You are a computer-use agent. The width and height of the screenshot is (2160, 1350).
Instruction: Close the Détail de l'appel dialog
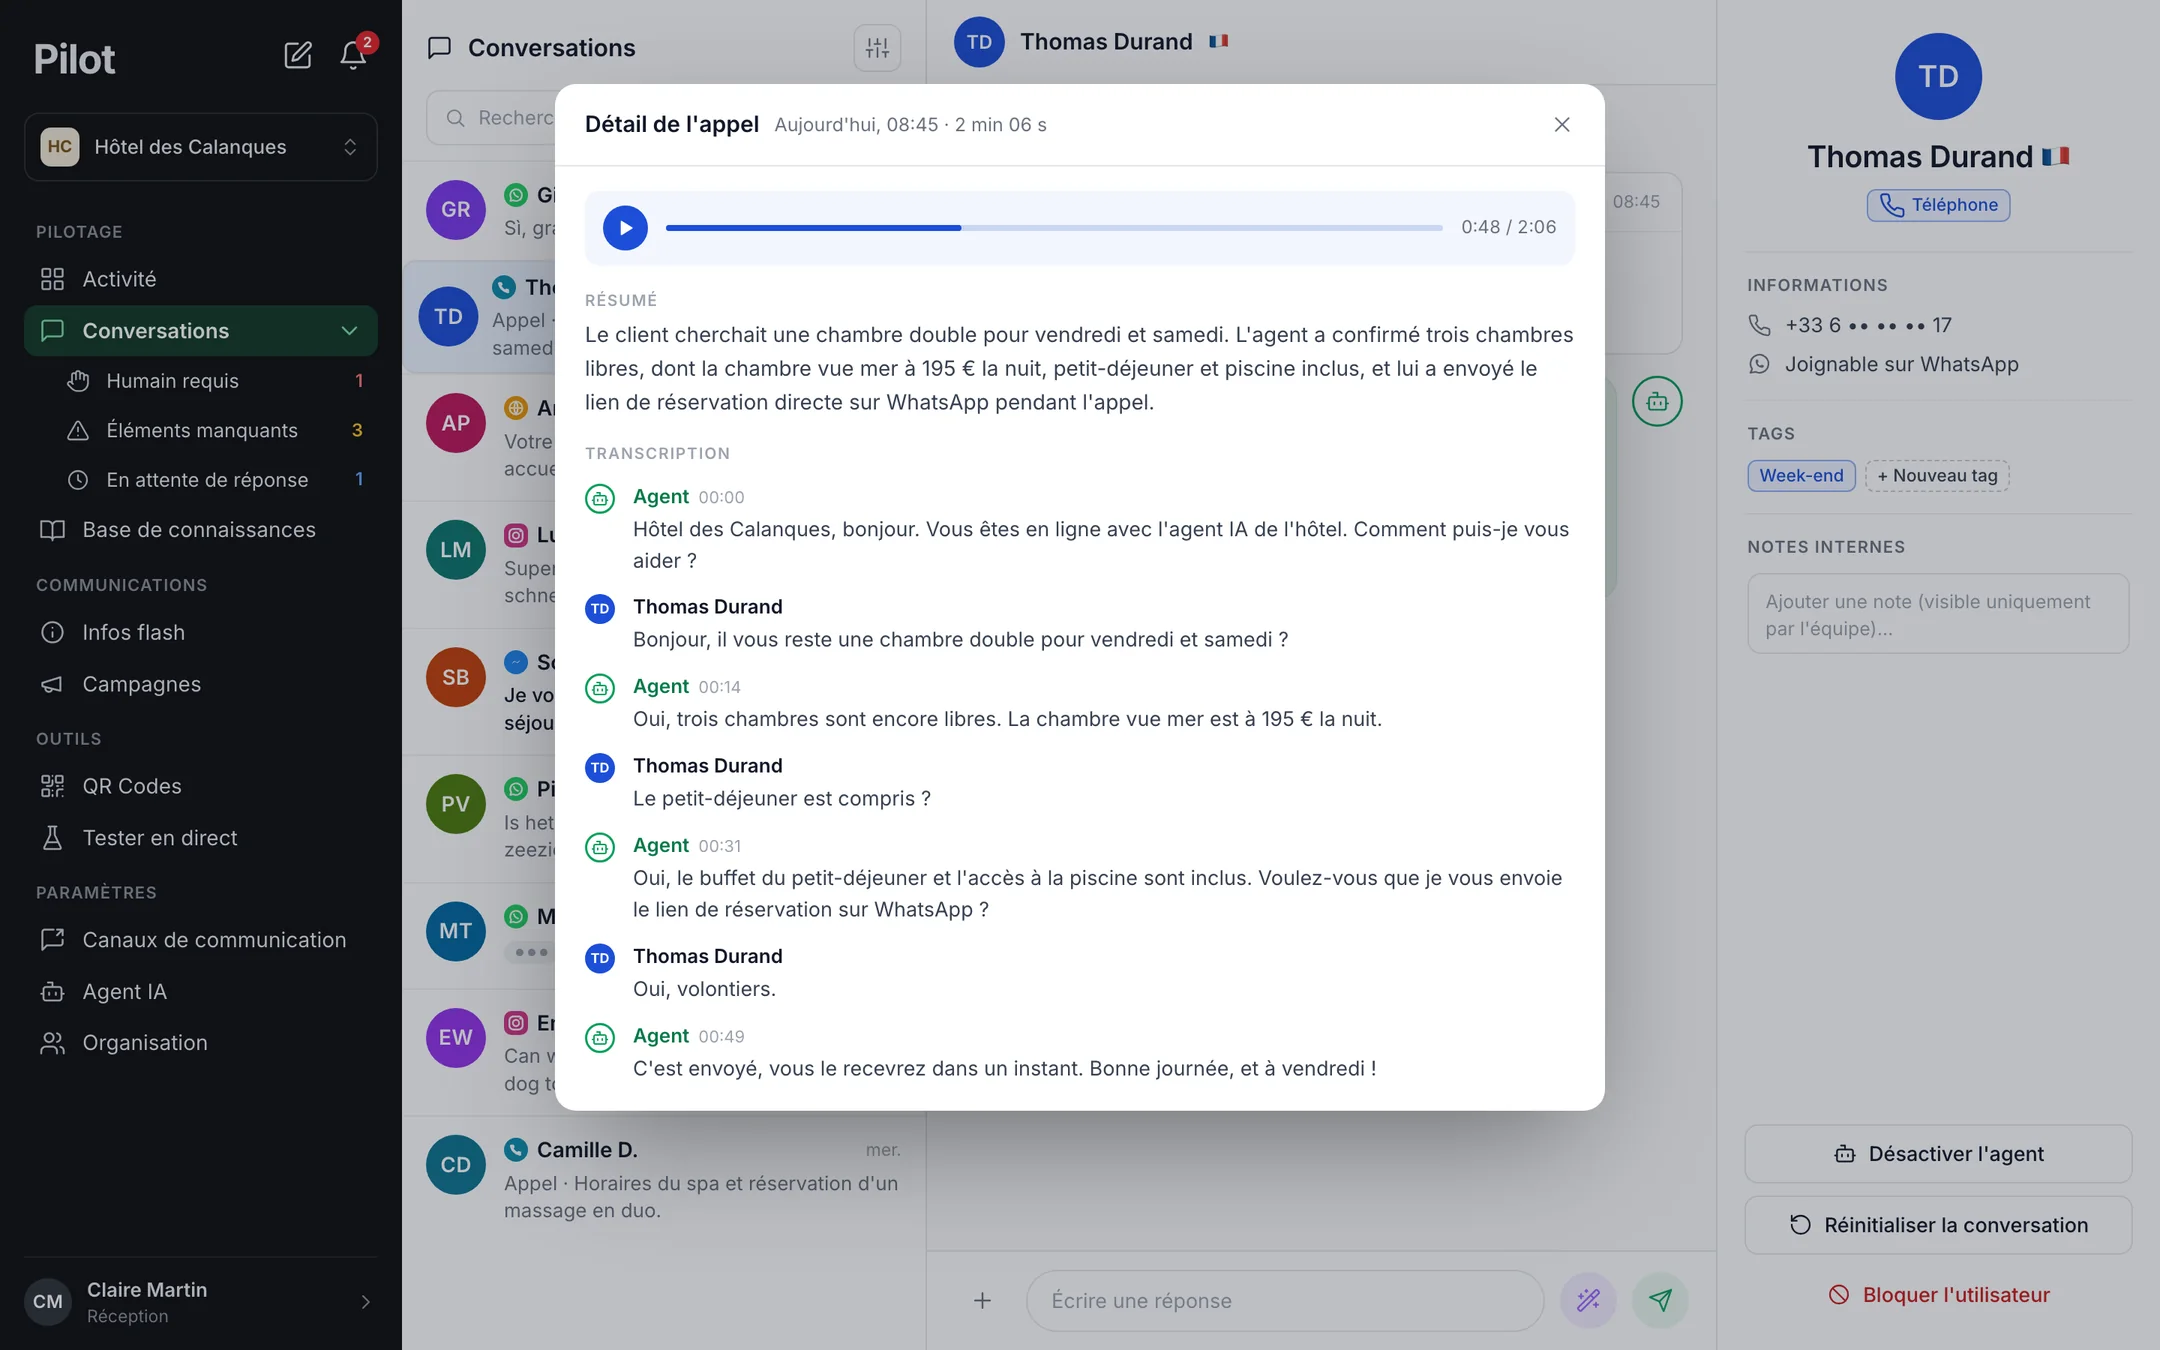tap(1561, 125)
